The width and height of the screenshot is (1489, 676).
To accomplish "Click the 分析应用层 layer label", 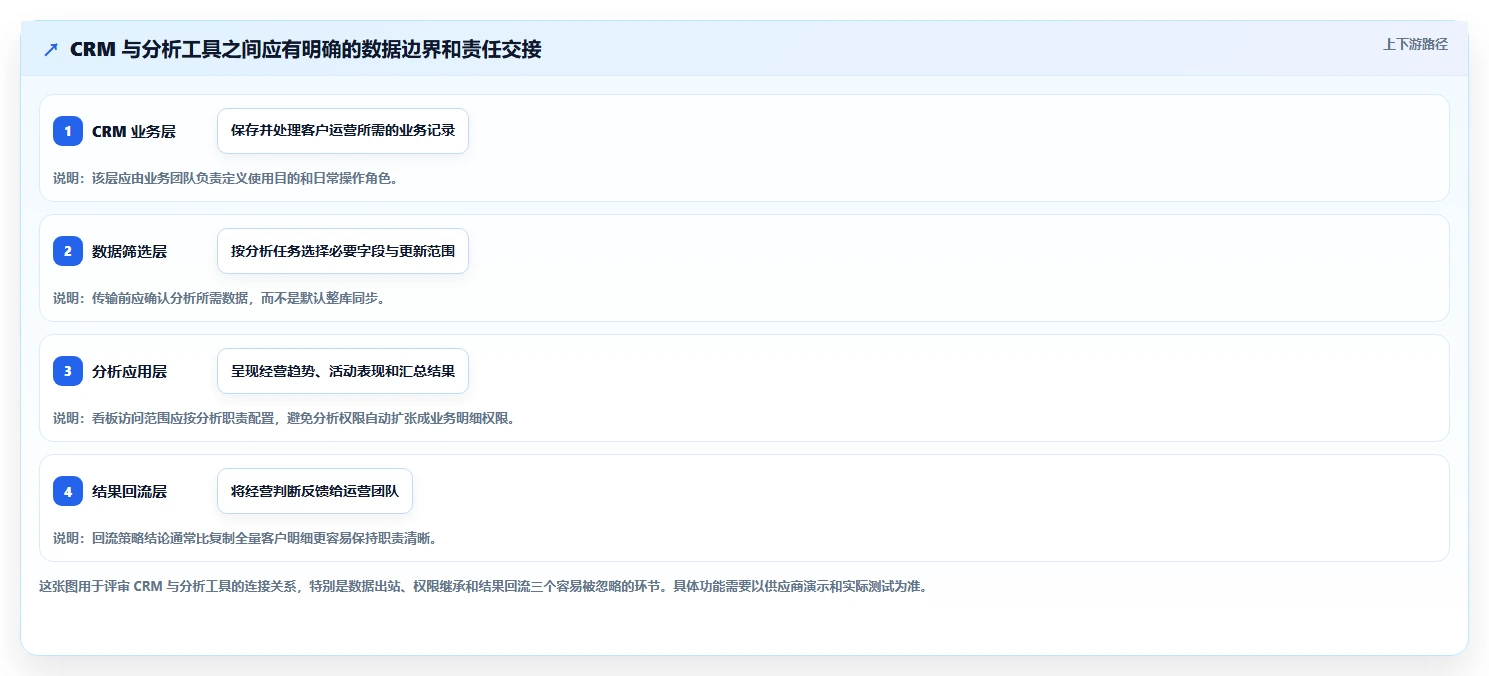I will pyautogui.click(x=130, y=371).
